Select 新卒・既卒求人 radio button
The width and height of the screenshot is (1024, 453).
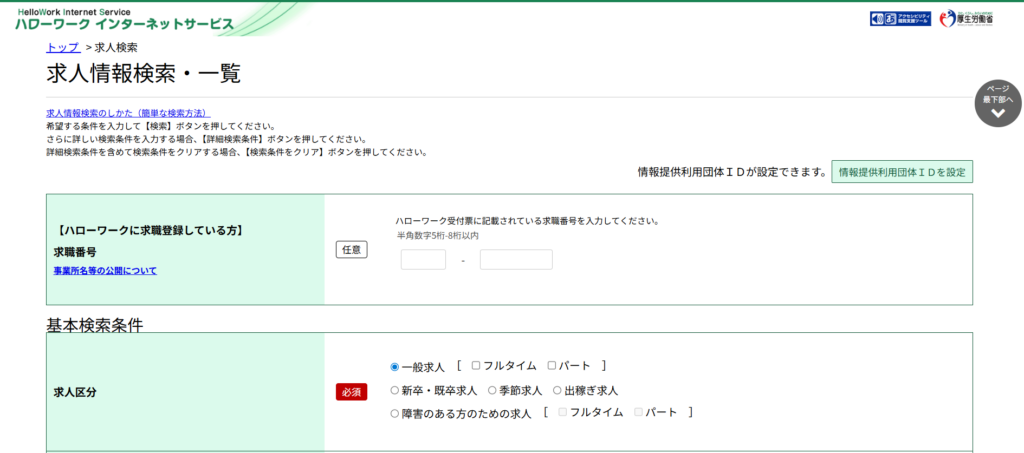[x=394, y=390]
